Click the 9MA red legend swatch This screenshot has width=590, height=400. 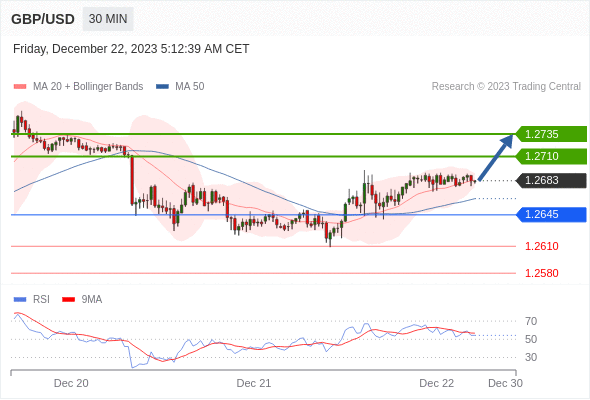pyautogui.click(x=68, y=300)
